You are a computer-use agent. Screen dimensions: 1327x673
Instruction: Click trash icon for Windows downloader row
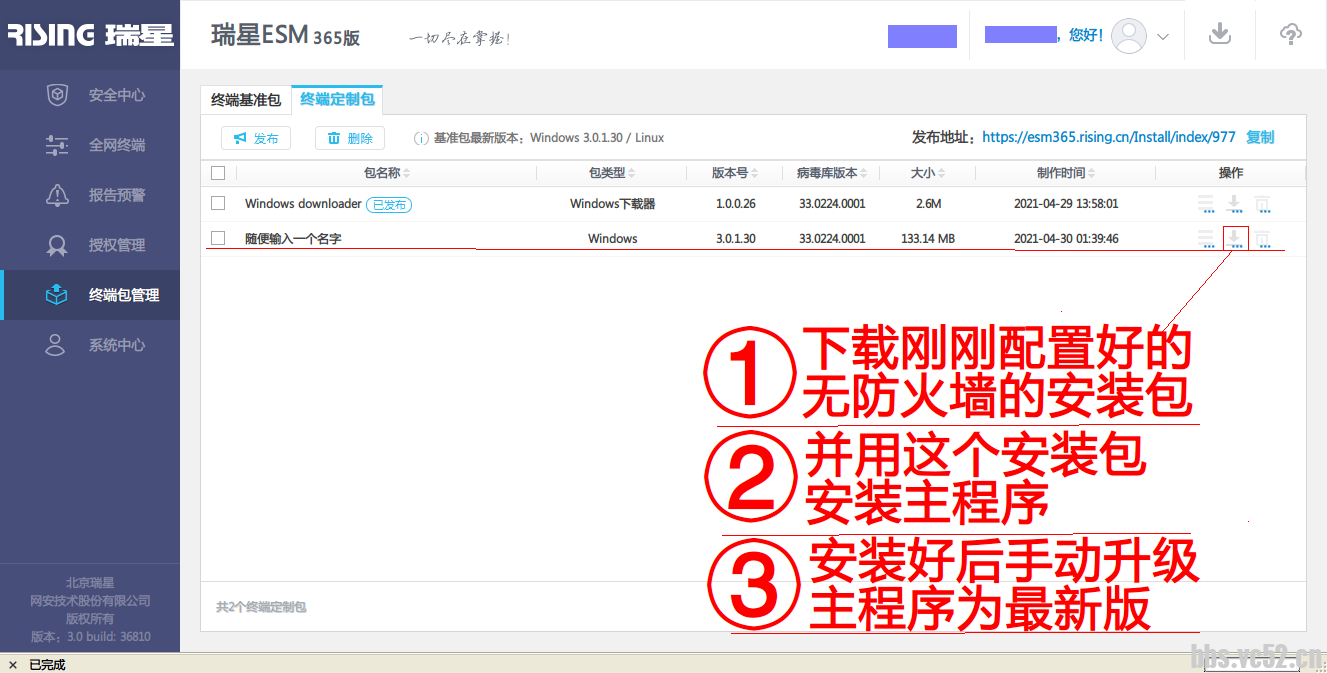[1263, 204]
